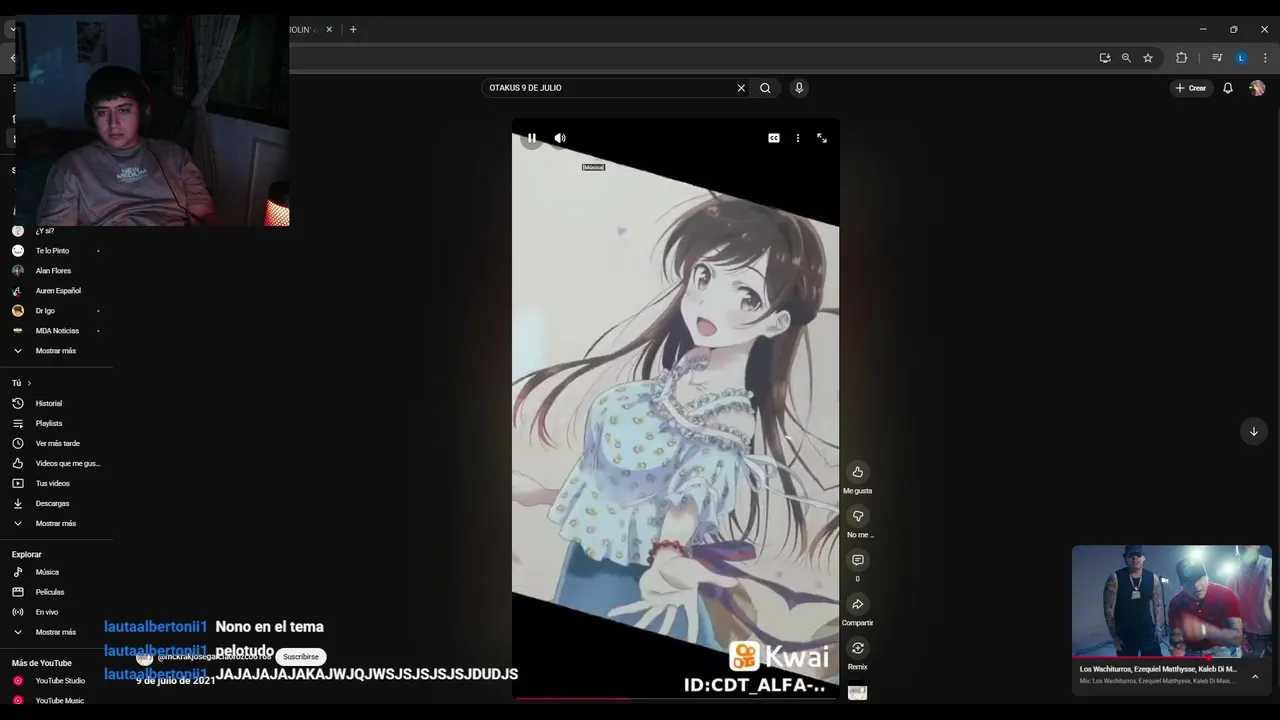Mute the Short's volume
This screenshot has height=720, width=1280.
tap(560, 138)
